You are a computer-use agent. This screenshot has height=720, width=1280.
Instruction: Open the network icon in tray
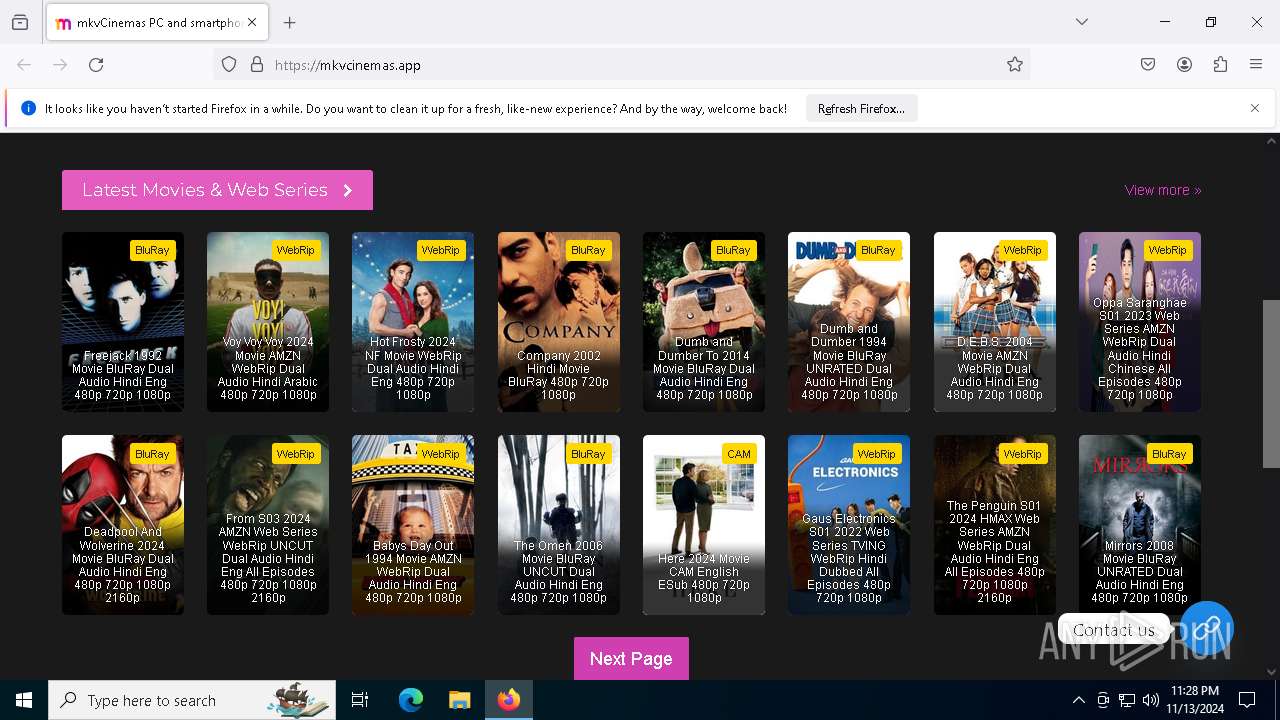click(1127, 700)
